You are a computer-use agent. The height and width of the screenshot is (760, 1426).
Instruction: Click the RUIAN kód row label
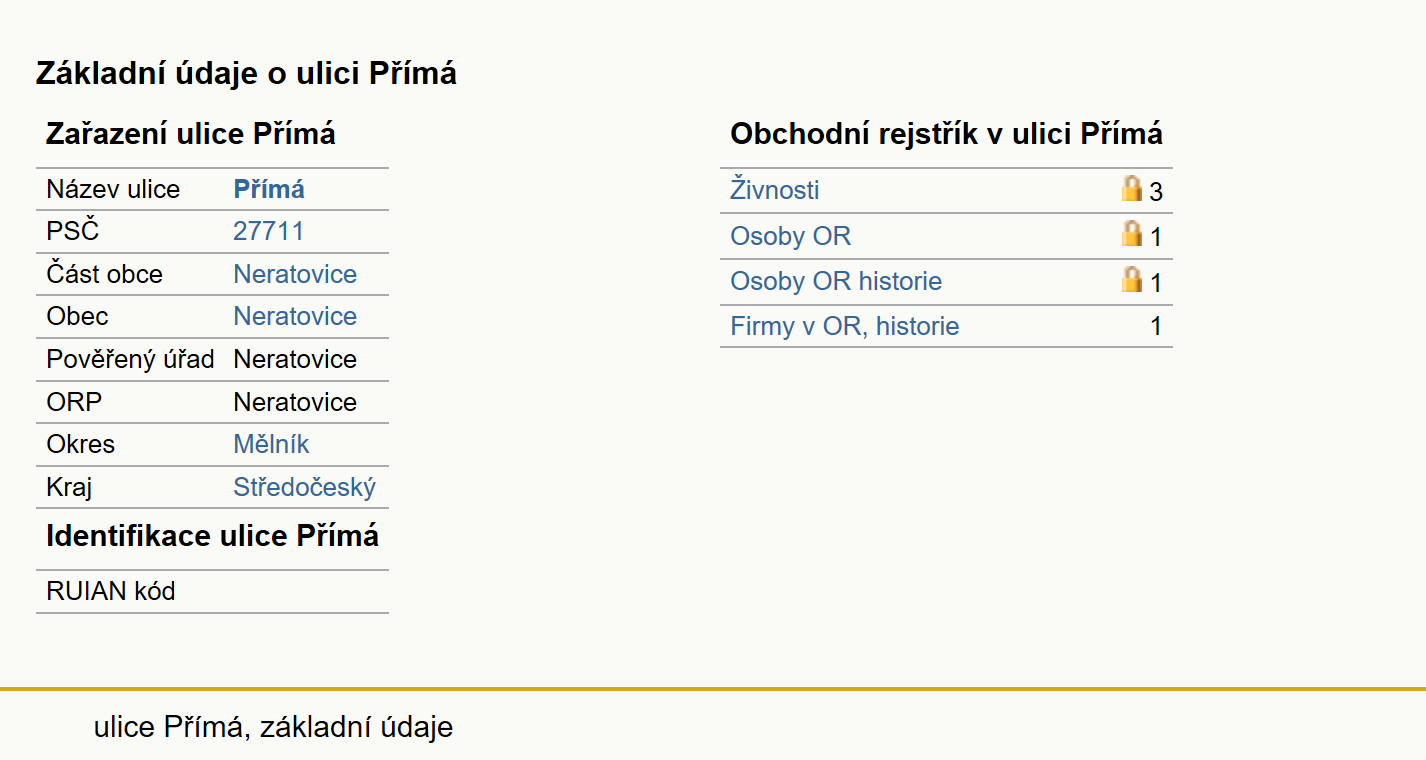tap(111, 591)
